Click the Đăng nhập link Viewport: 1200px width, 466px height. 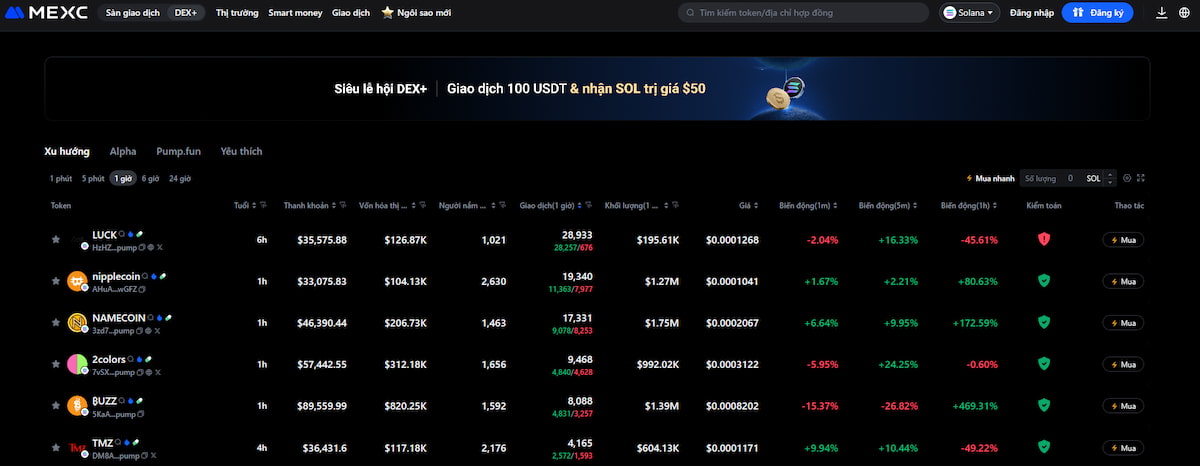pyautogui.click(x=1032, y=13)
